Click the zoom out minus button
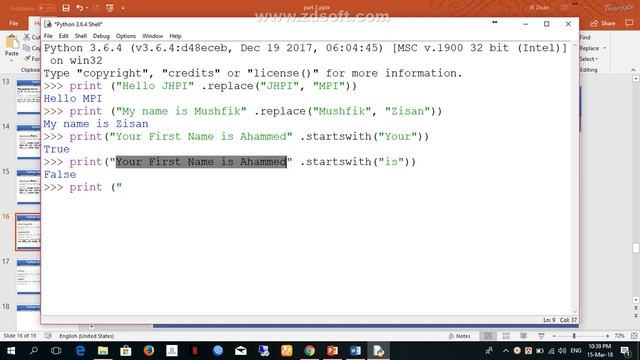Screen dimensions: 640x360 (x=554, y=336)
